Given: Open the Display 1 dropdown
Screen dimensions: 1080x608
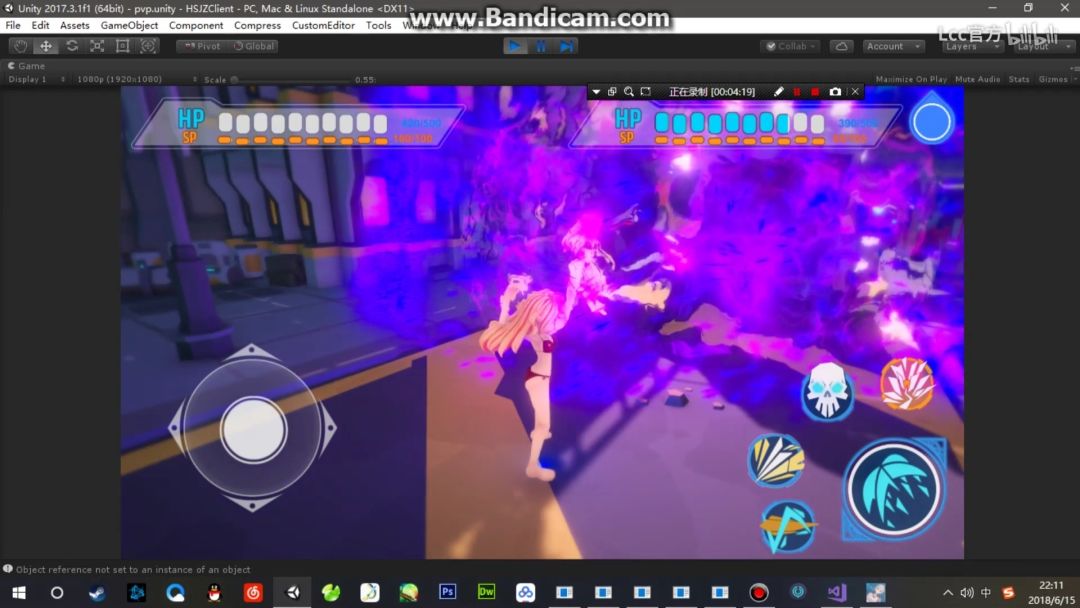Looking at the screenshot, I should point(37,79).
